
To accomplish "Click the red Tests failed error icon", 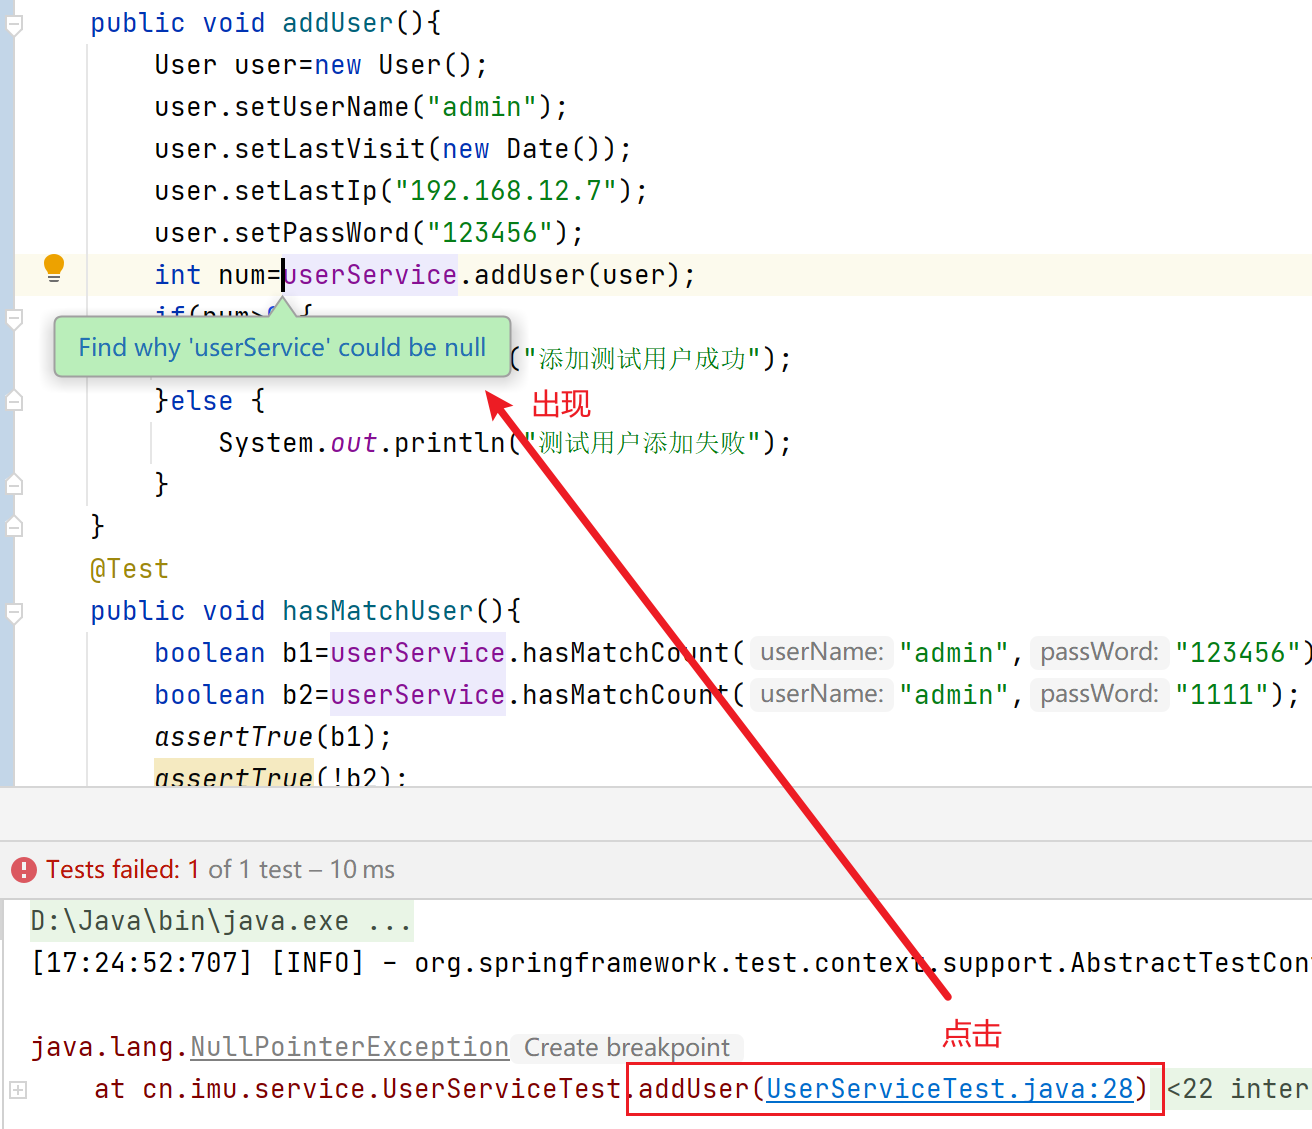I will (x=24, y=870).
